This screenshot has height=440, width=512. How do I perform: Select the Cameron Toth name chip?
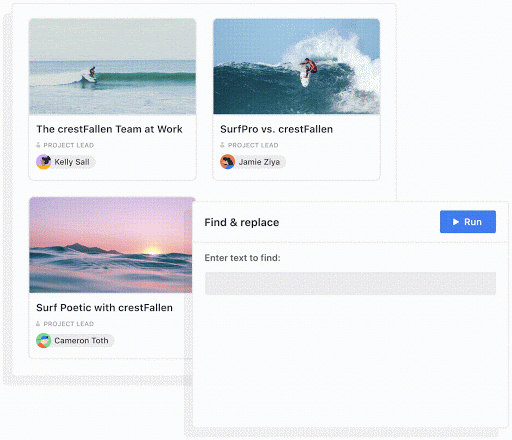coord(75,341)
